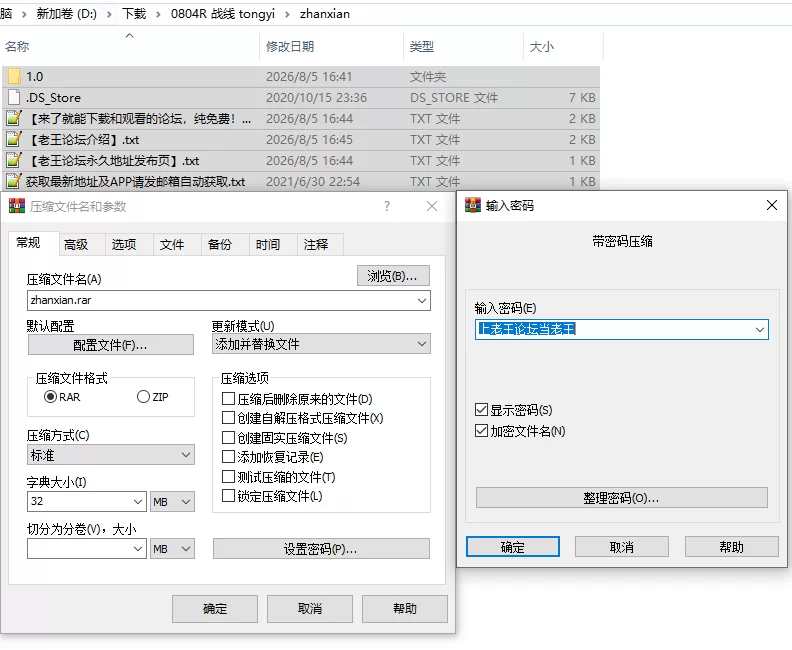This screenshot has width=792, height=650.
Task: Click WinRAR icon in 压缩文件名和参数 title bar
Action: (17, 206)
